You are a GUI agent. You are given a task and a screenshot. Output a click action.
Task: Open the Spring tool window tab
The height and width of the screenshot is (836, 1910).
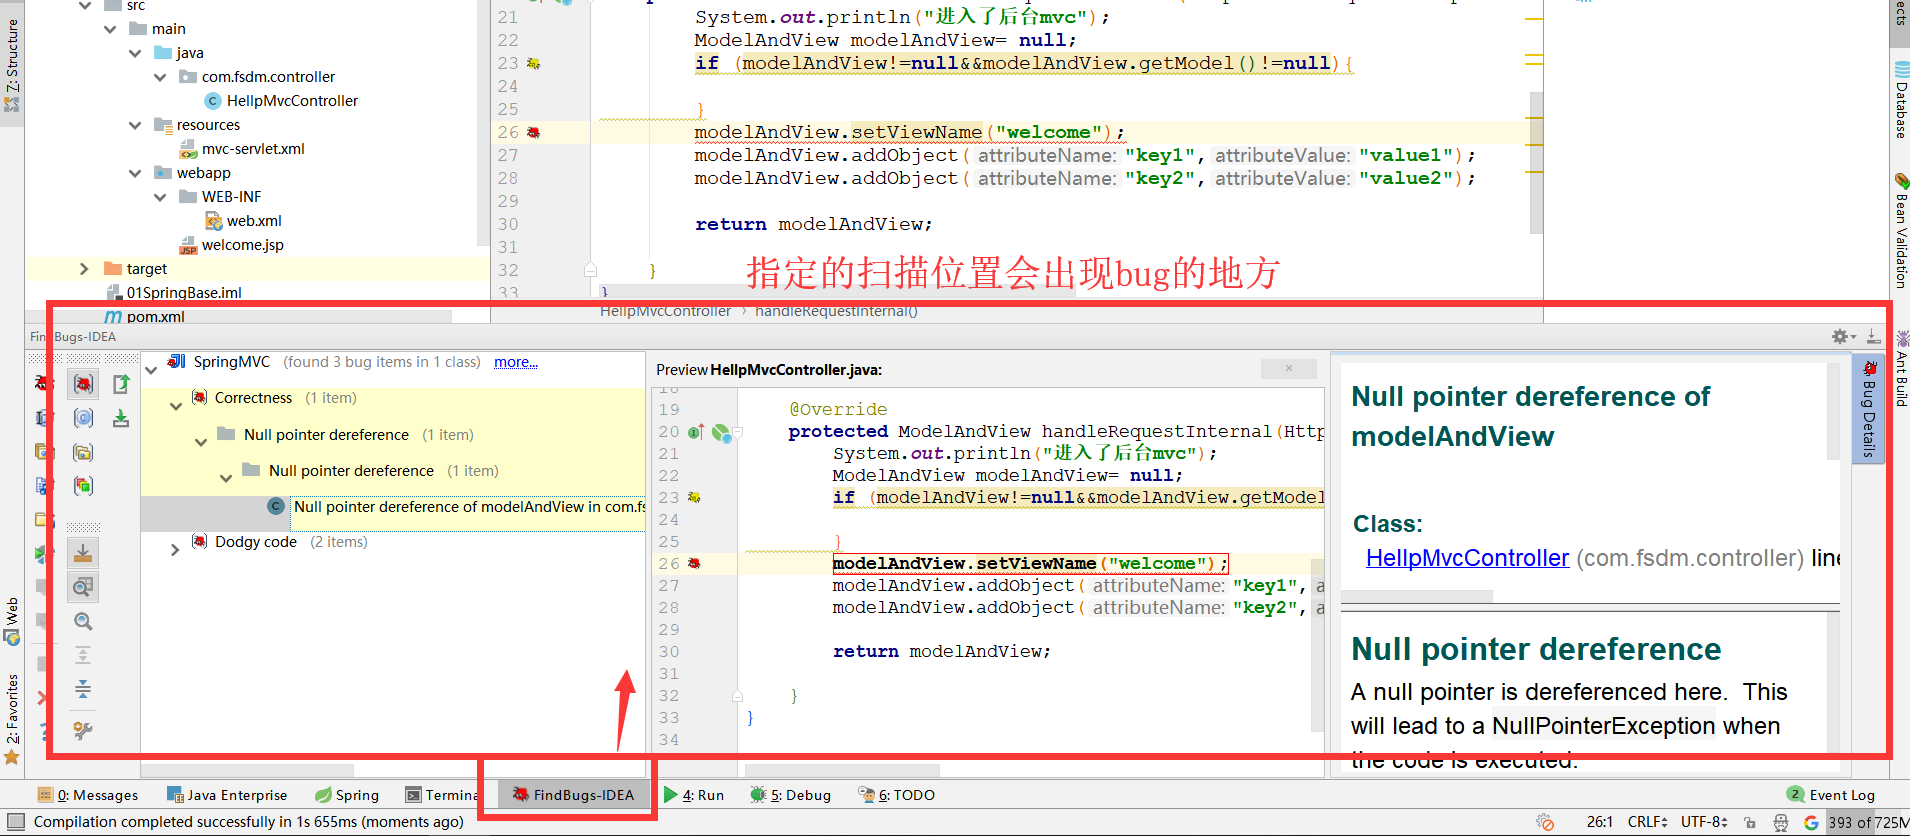pyautogui.click(x=348, y=795)
